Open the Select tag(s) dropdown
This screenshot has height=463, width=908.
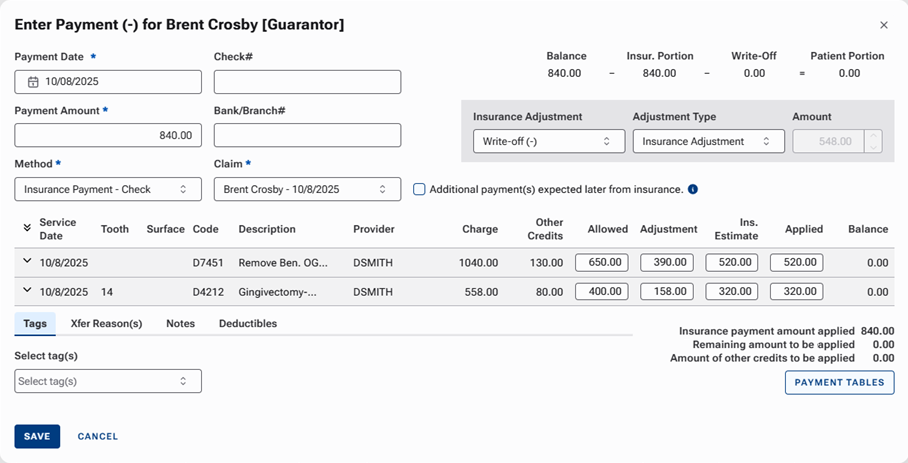click(108, 381)
